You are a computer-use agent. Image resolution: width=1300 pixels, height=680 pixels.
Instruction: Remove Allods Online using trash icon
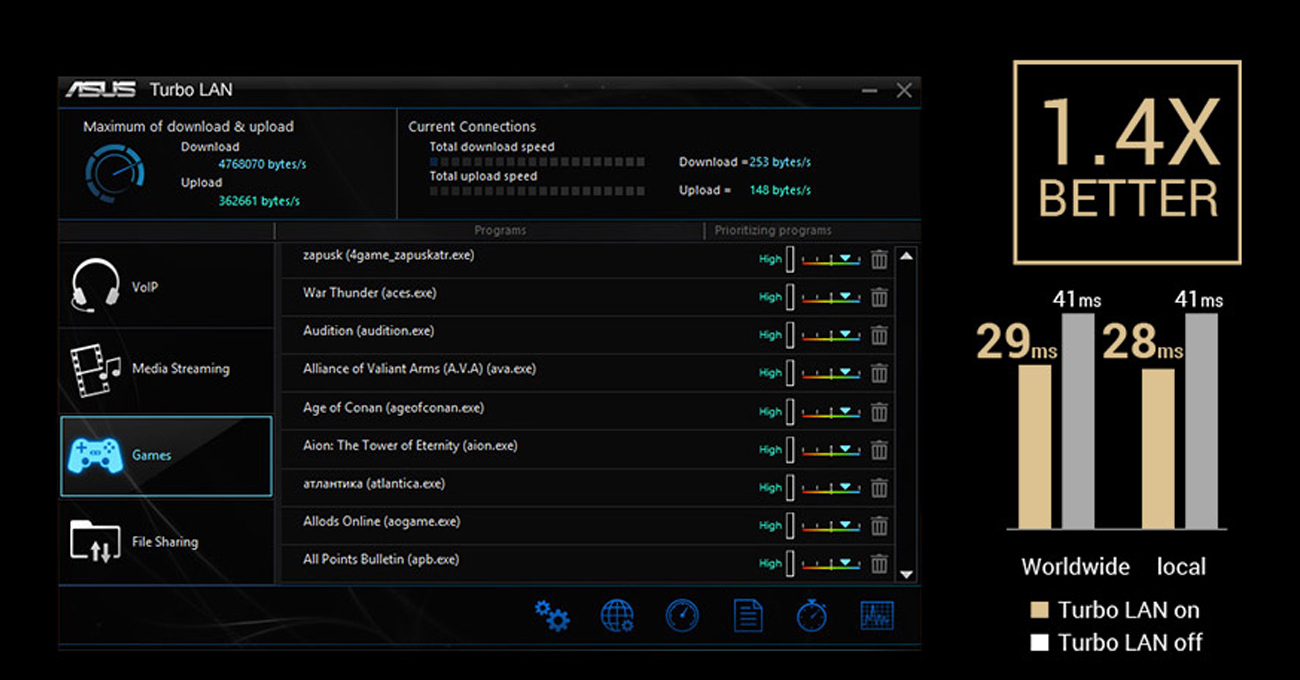point(879,525)
